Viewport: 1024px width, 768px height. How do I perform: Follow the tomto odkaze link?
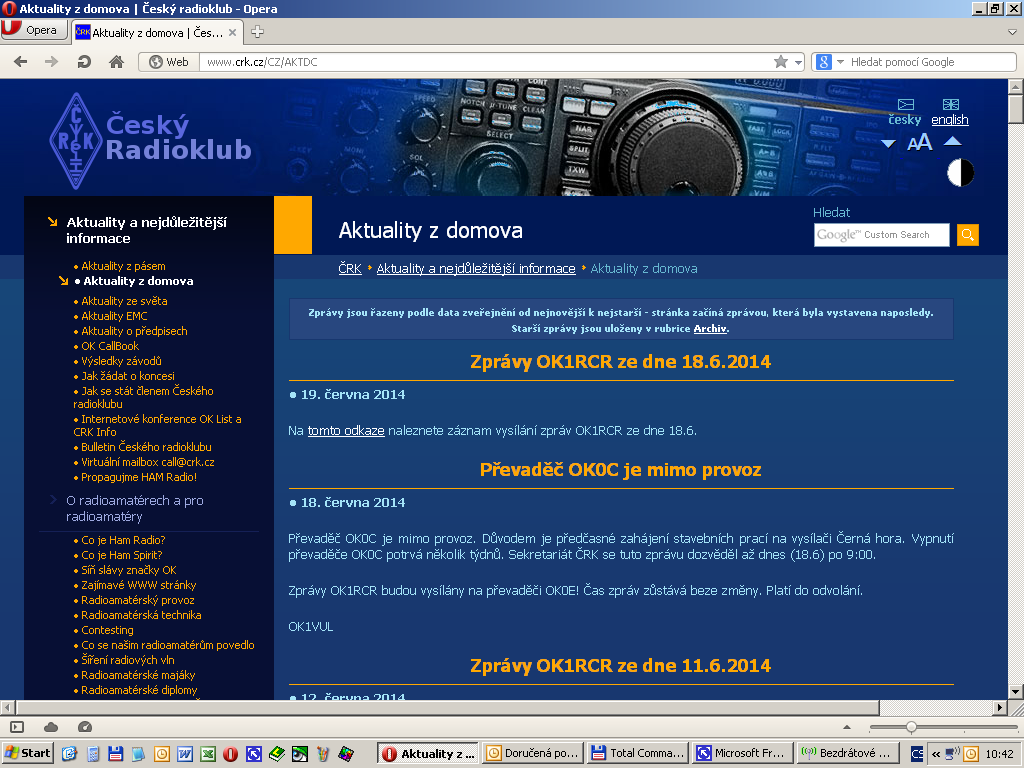tap(346, 430)
